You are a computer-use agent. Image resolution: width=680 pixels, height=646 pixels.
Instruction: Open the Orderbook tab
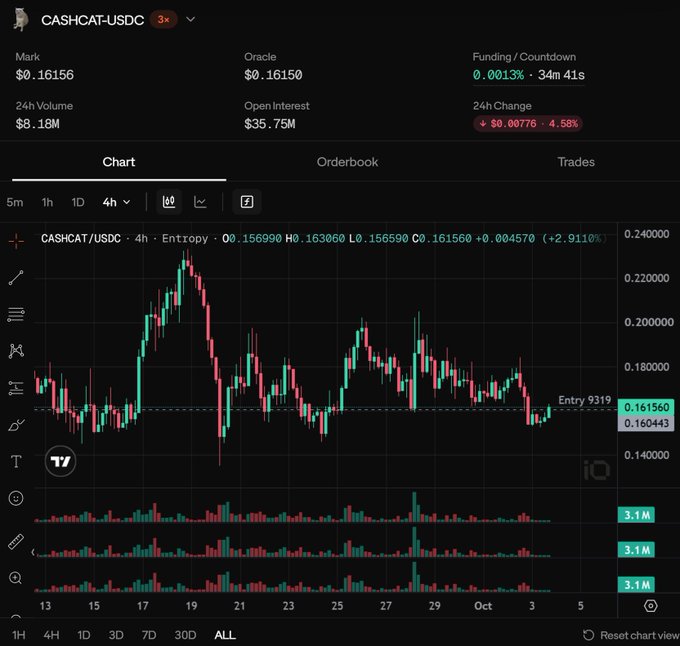click(x=347, y=162)
